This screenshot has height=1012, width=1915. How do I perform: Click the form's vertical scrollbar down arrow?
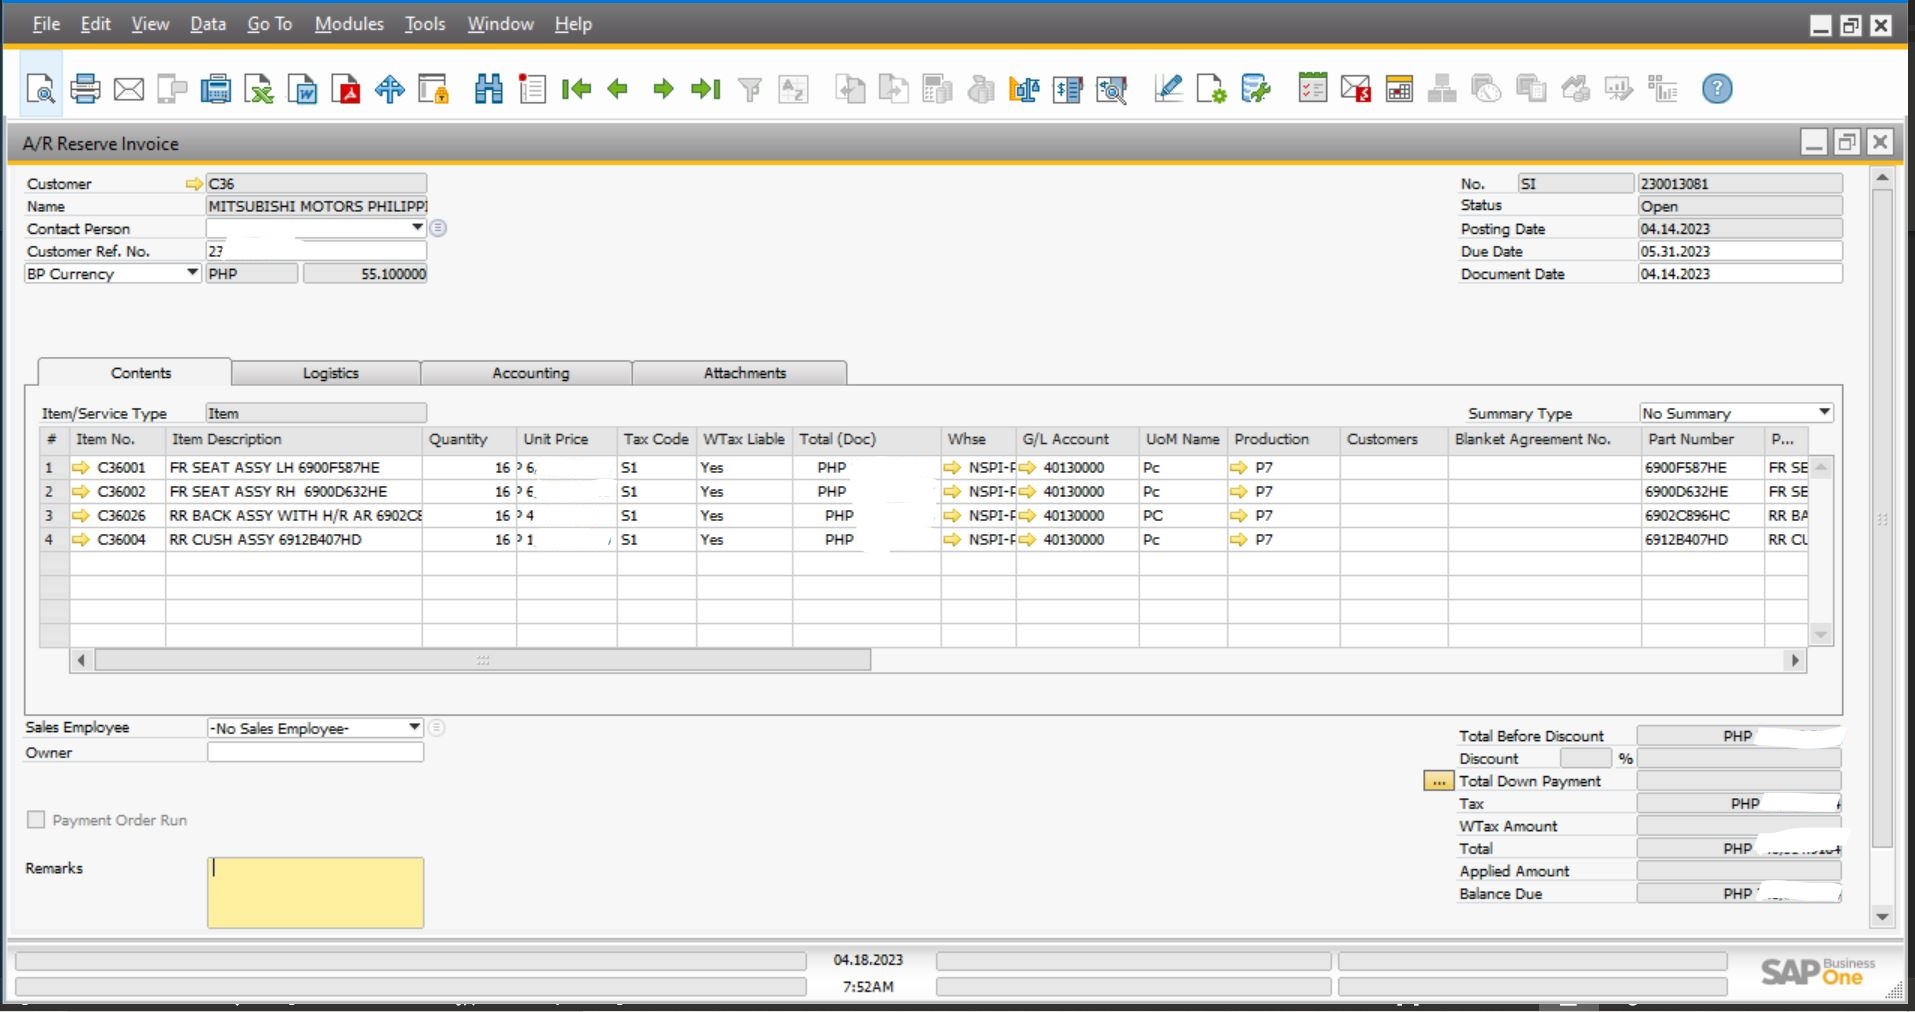point(1883,916)
